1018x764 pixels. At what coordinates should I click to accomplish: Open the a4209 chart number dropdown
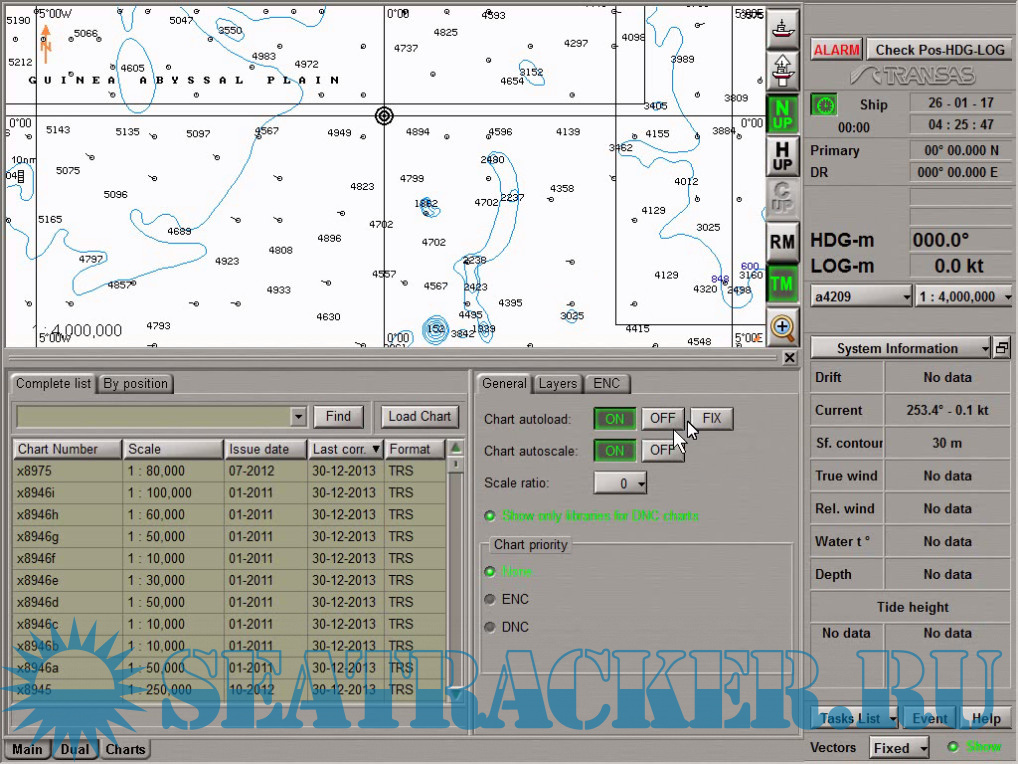pos(862,297)
